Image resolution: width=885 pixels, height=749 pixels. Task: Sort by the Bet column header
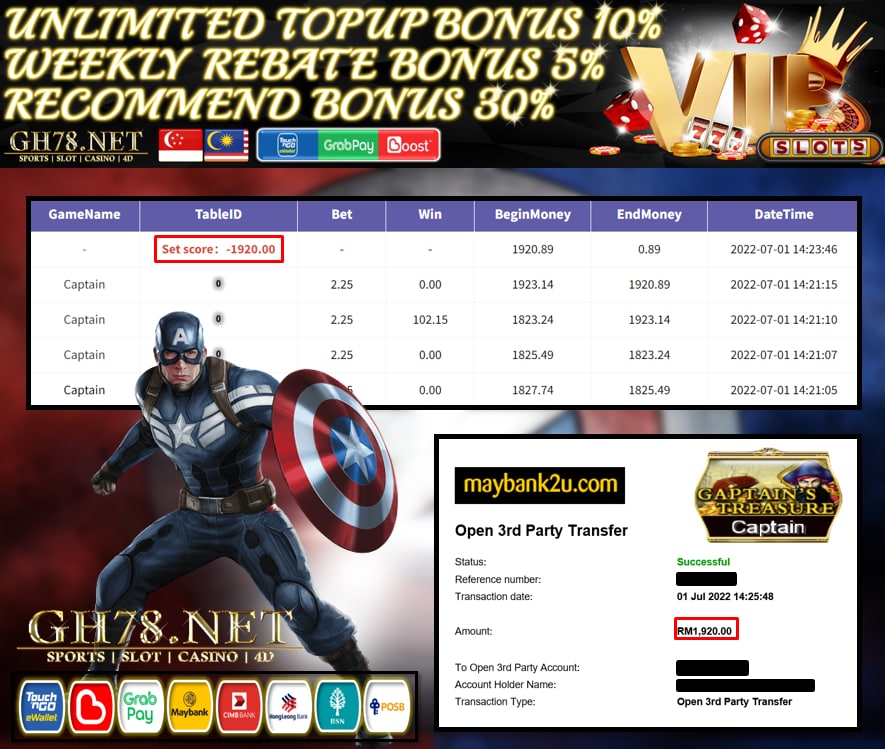click(341, 214)
